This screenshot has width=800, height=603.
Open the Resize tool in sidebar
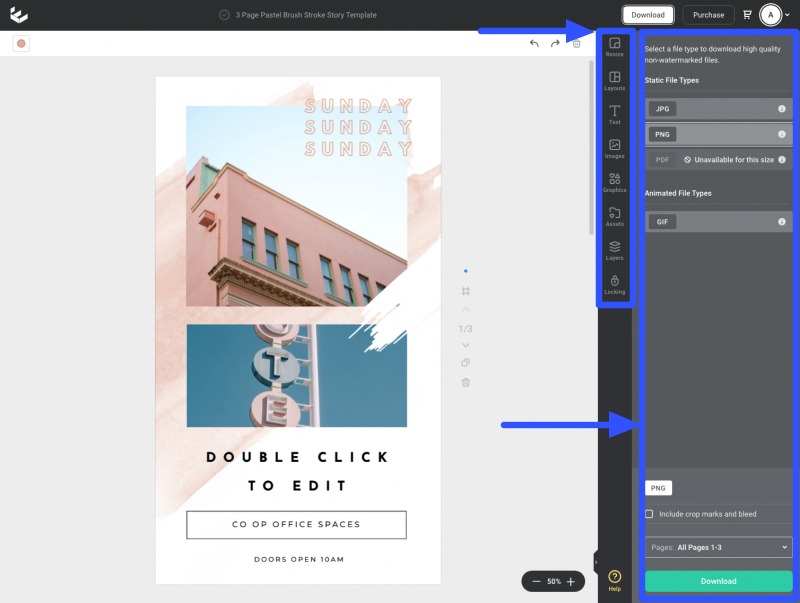click(x=614, y=46)
